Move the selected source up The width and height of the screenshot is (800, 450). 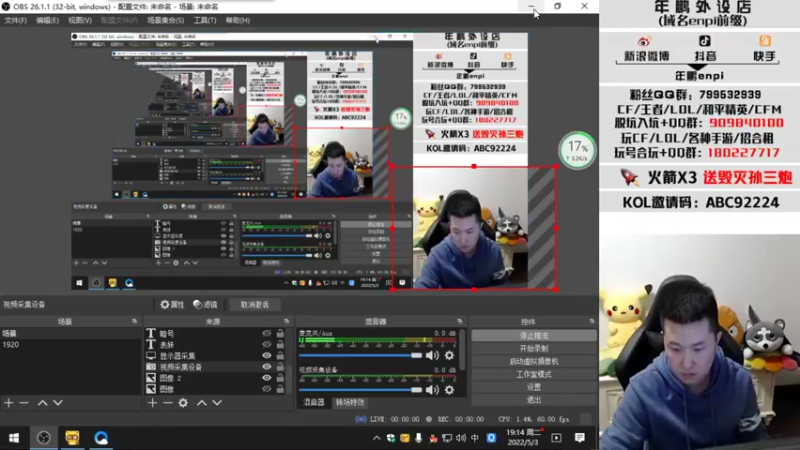(202, 403)
